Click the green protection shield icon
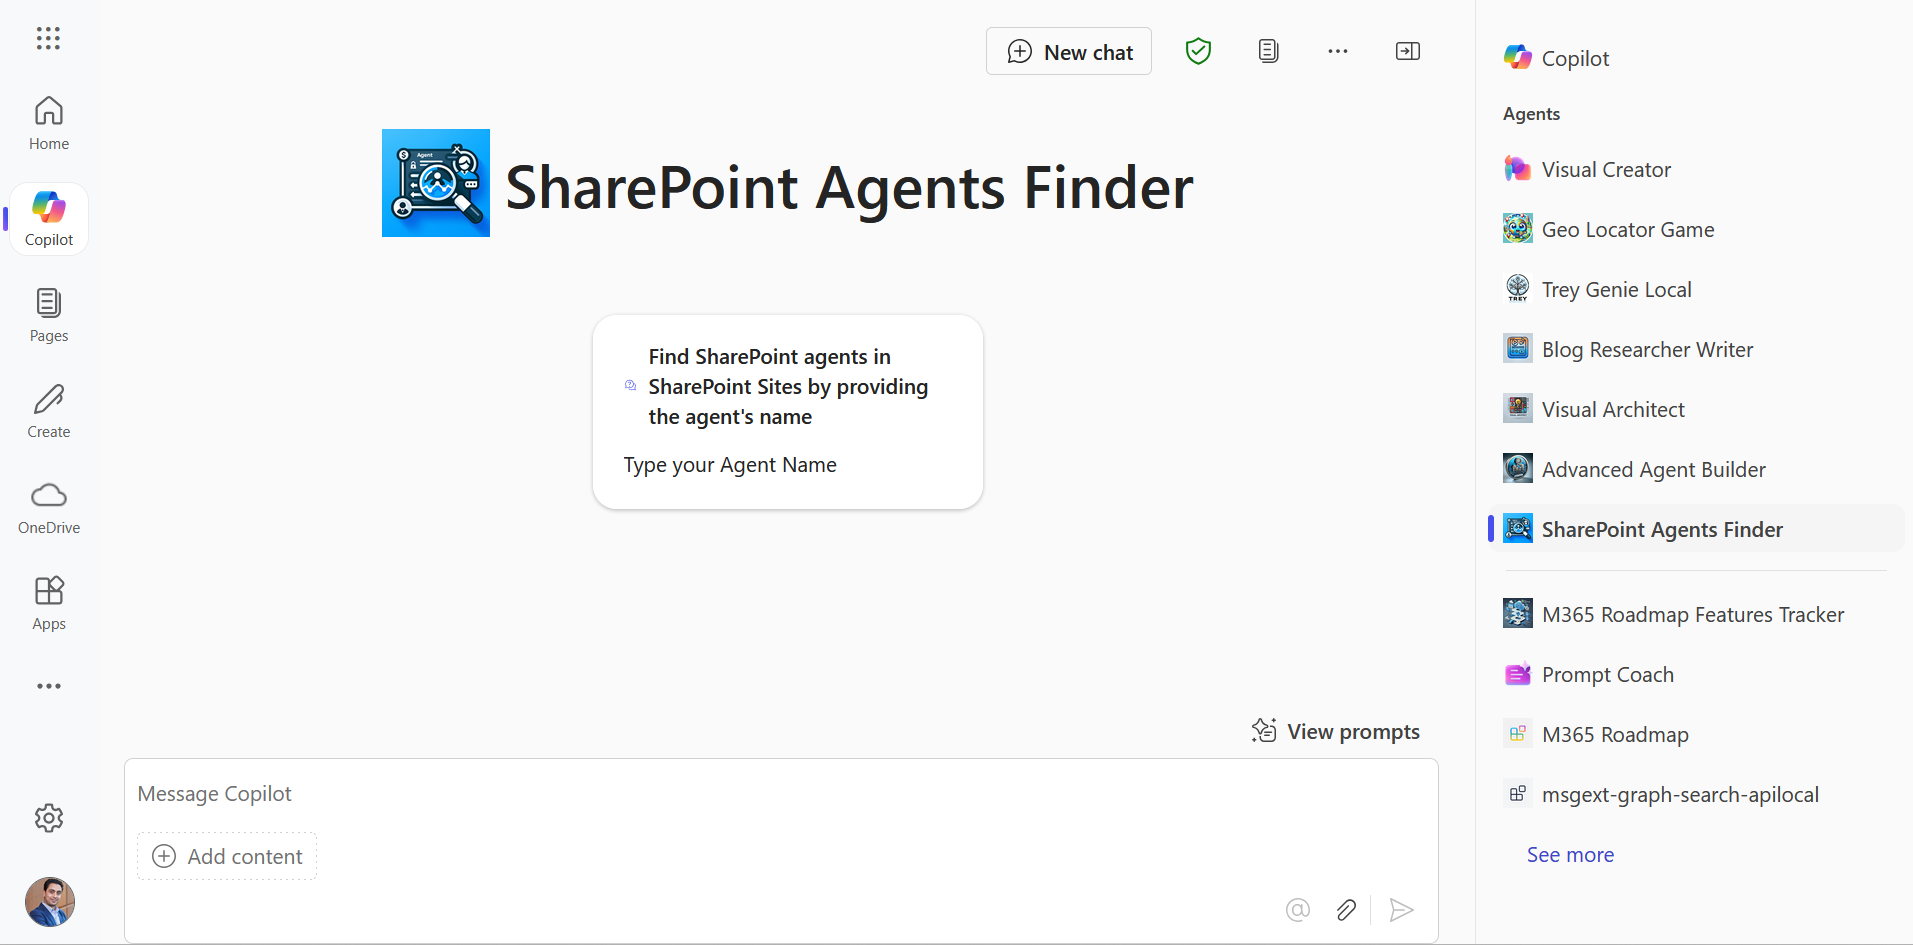1913x945 pixels. tap(1198, 51)
